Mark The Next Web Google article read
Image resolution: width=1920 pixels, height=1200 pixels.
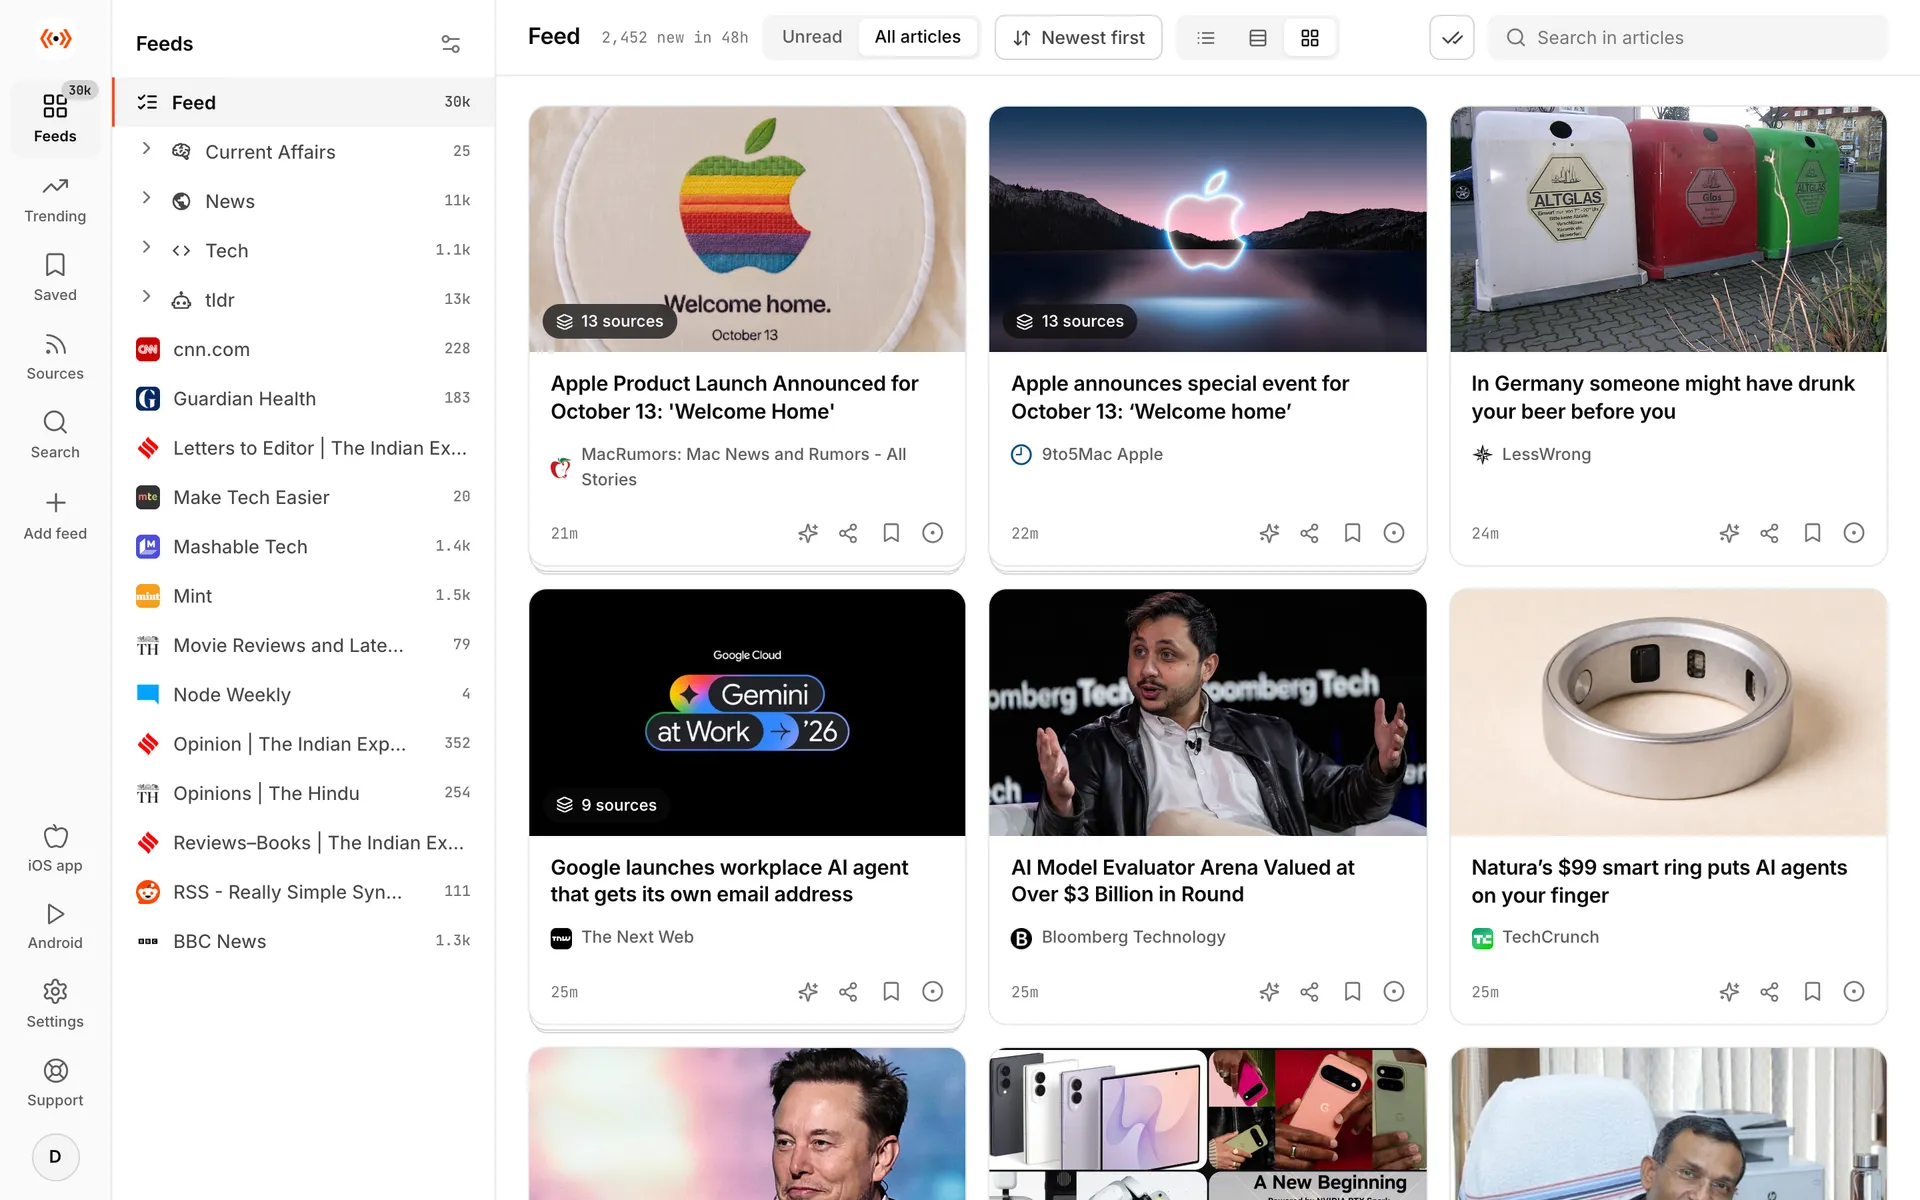[933, 992]
